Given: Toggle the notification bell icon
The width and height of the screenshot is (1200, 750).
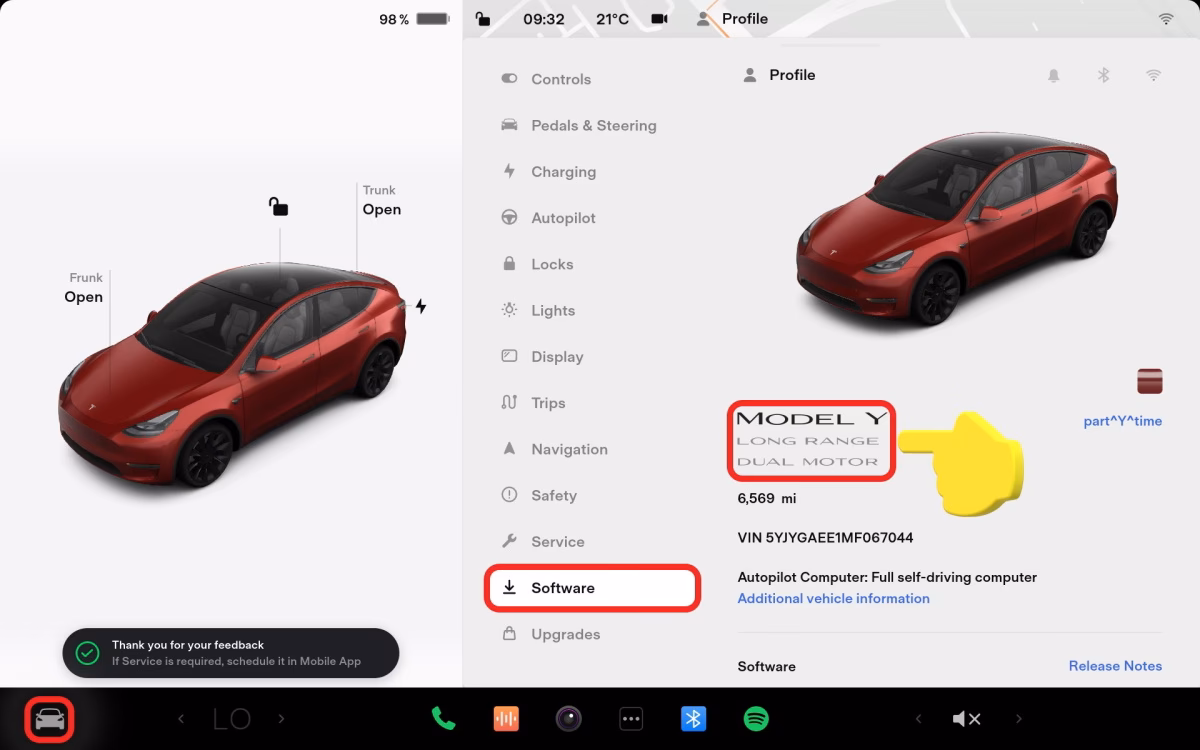Looking at the screenshot, I should [1053, 74].
